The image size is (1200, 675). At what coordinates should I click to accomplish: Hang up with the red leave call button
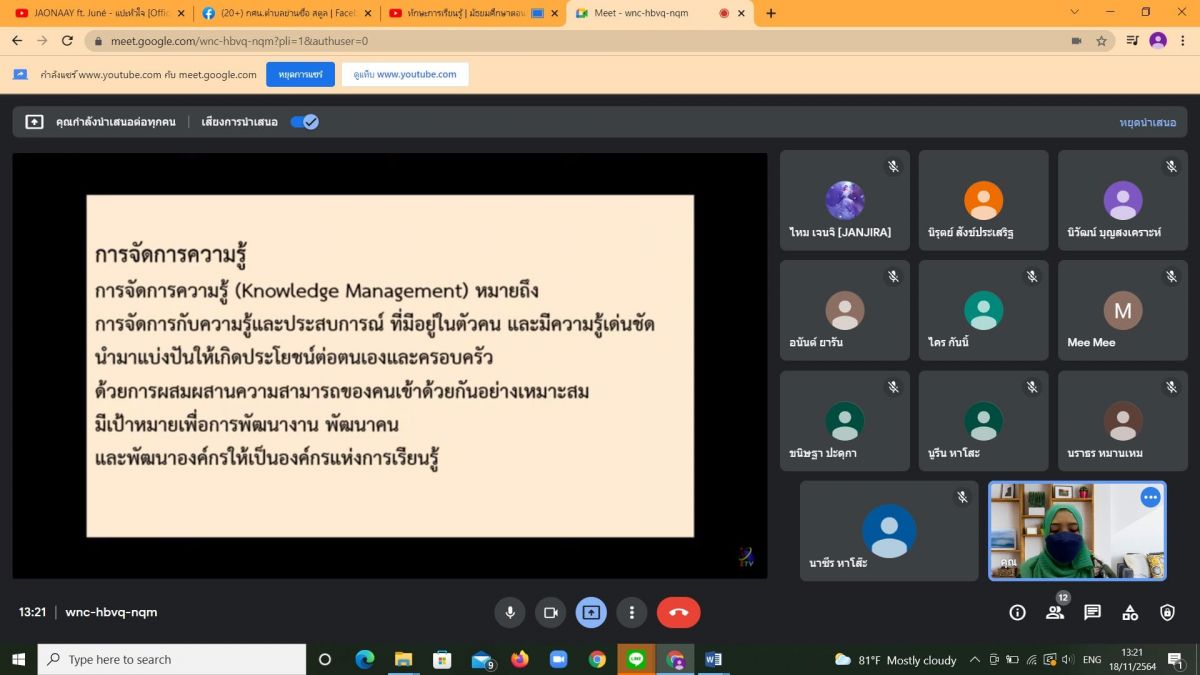(678, 612)
